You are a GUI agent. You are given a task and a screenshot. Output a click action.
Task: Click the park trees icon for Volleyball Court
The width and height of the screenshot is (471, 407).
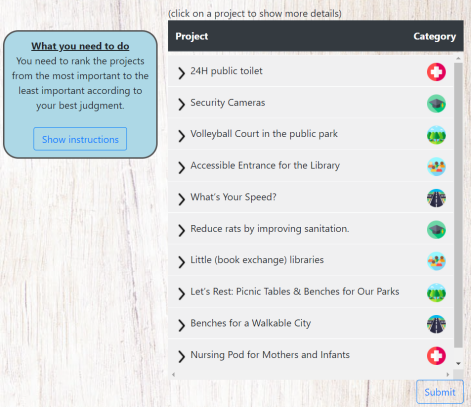point(436,135)
